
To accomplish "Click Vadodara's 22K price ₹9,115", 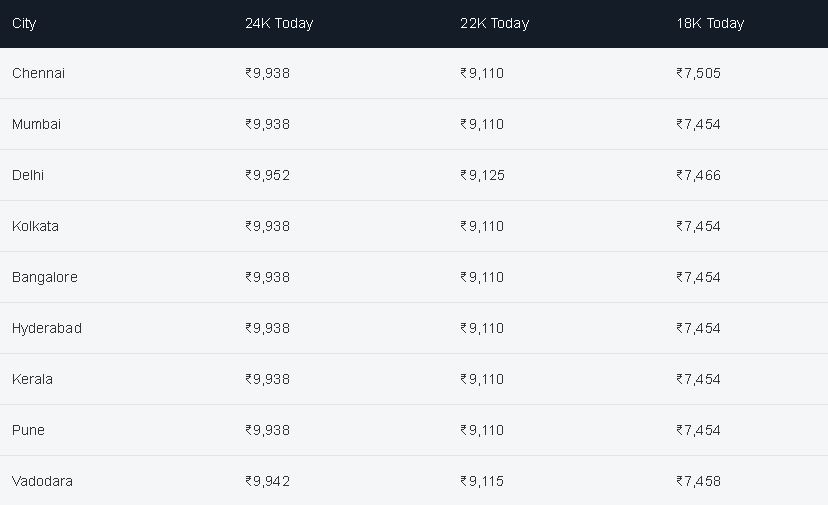I will (482, 481).
